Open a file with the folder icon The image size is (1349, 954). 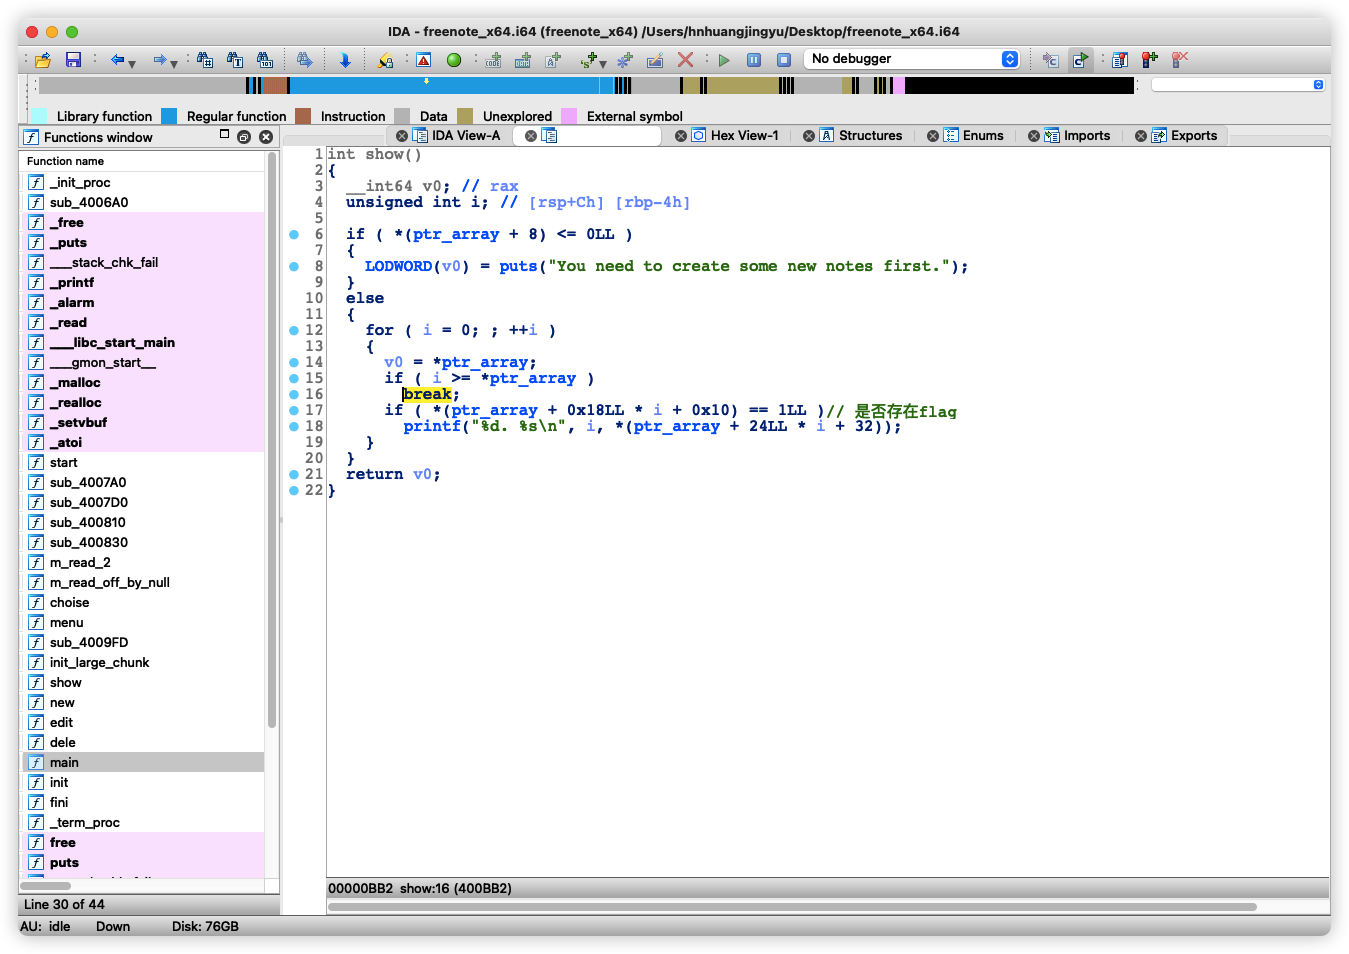pyautogui.click(x=43, y=60)
